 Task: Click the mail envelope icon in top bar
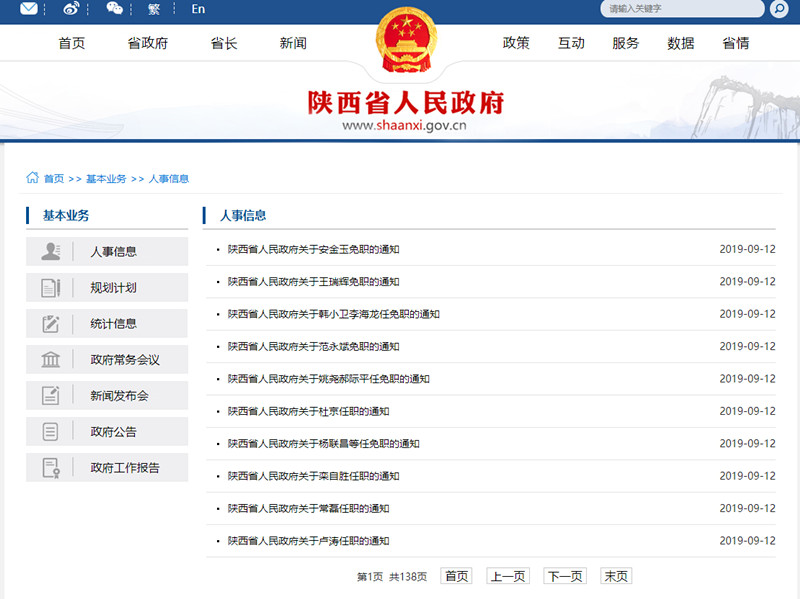[x=30, y=9]
